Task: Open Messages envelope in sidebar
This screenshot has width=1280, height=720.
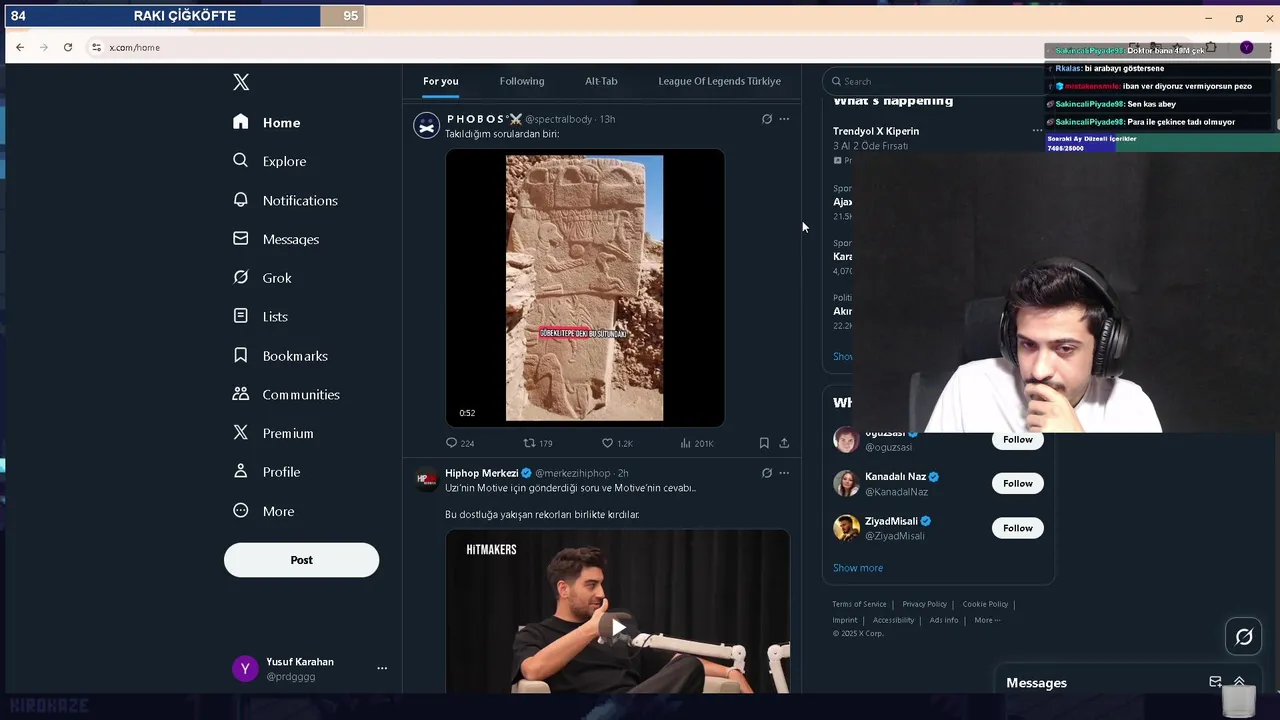Action: (x=275, y=239)
